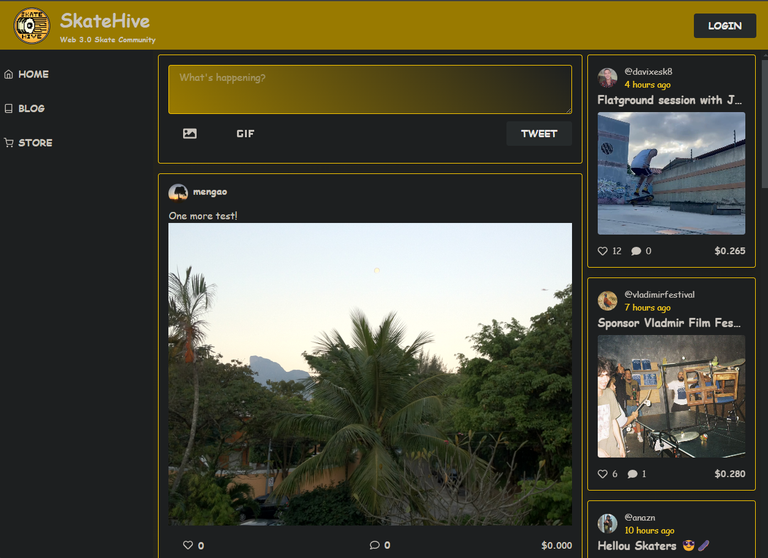Open comments on the mengao post
The height and width of the screenshot is (558, 768).
[375, 545]
